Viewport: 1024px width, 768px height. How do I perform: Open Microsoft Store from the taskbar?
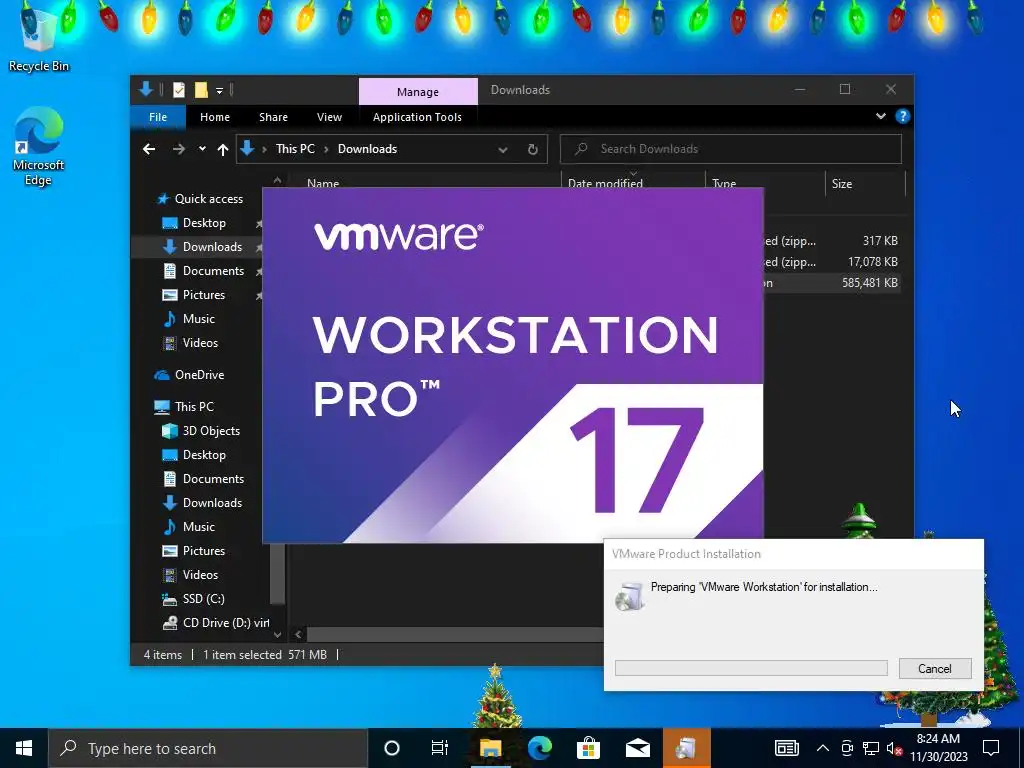(588, 748)
